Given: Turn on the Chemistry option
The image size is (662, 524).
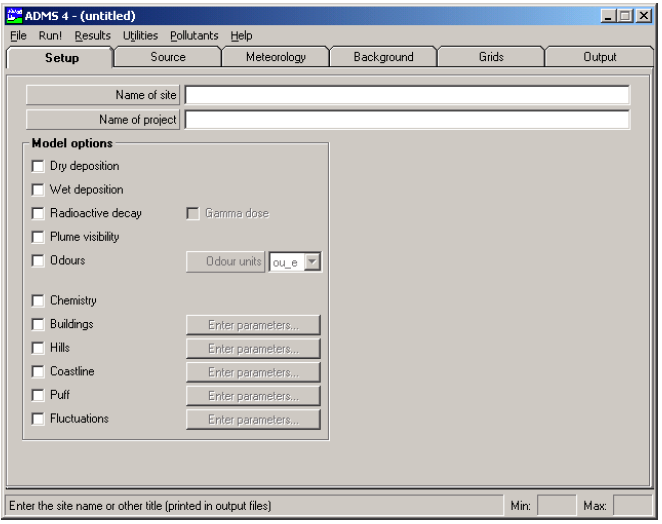Looking at the screenshot, I should point(38,301).
